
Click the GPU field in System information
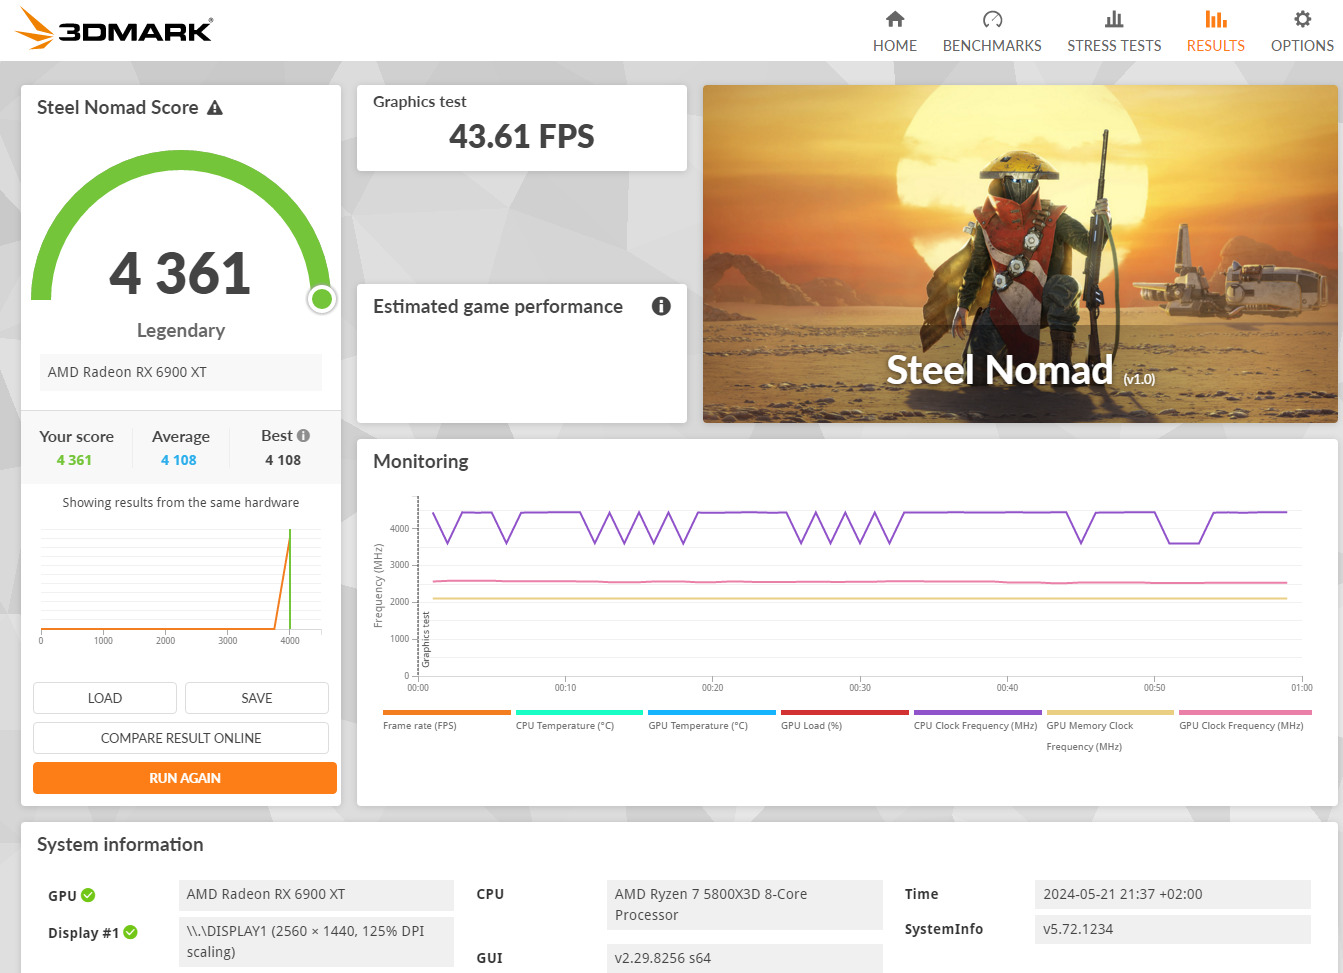tap(316, 894)
